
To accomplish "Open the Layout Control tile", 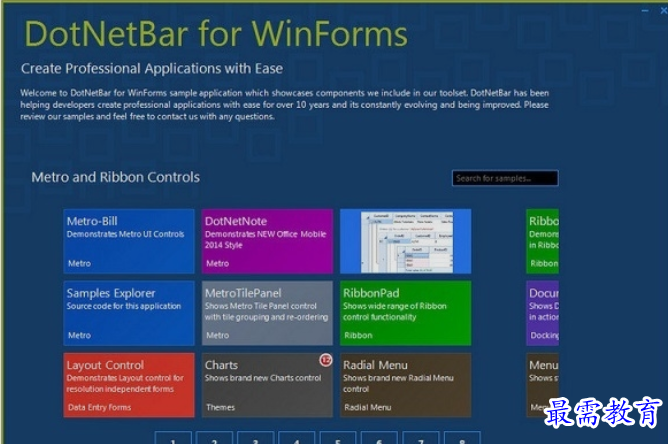I will click(x=129, y=385).
